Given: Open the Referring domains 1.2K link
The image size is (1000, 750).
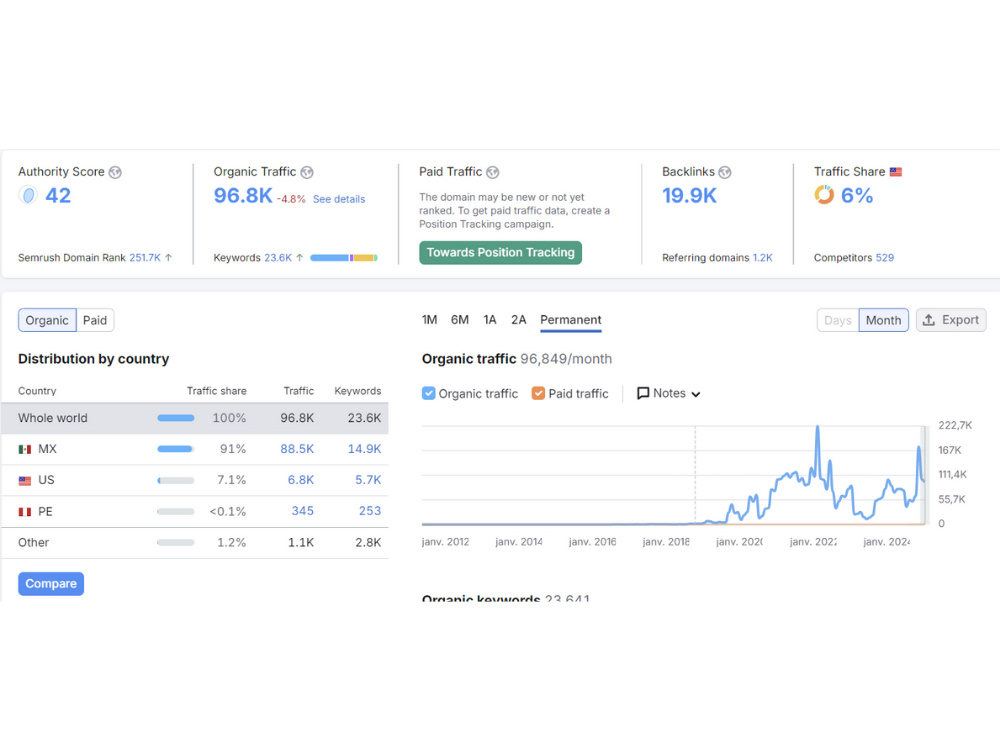Looking at the screenshot, I should click(762, 258).
